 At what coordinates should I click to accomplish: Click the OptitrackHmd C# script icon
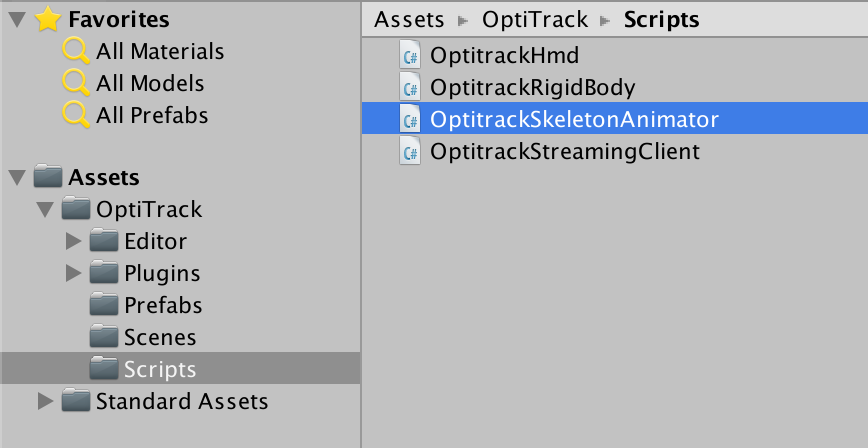coord(410,55)
